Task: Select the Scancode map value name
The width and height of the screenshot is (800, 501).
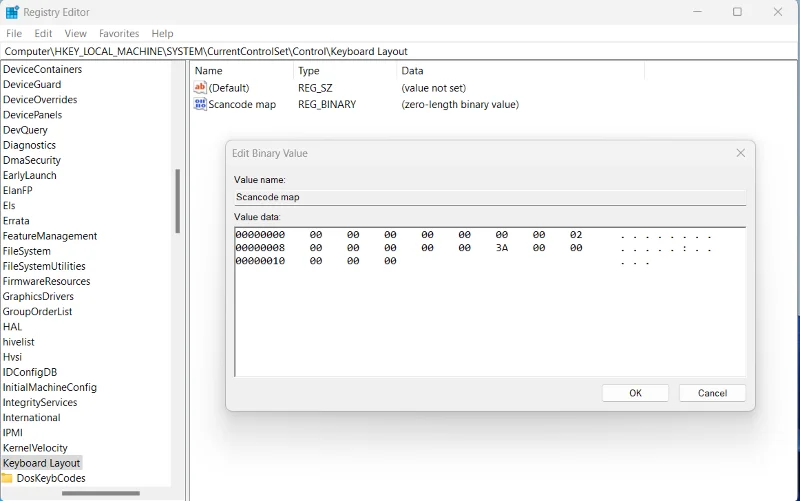Action: (242, 105)
